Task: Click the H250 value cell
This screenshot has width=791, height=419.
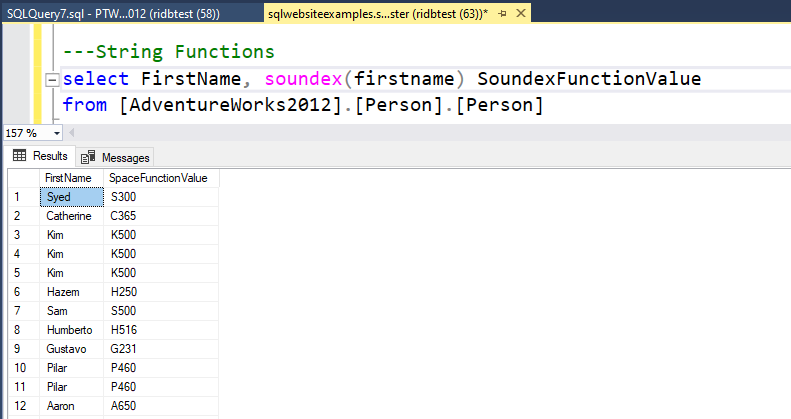Action: point(161,292)
